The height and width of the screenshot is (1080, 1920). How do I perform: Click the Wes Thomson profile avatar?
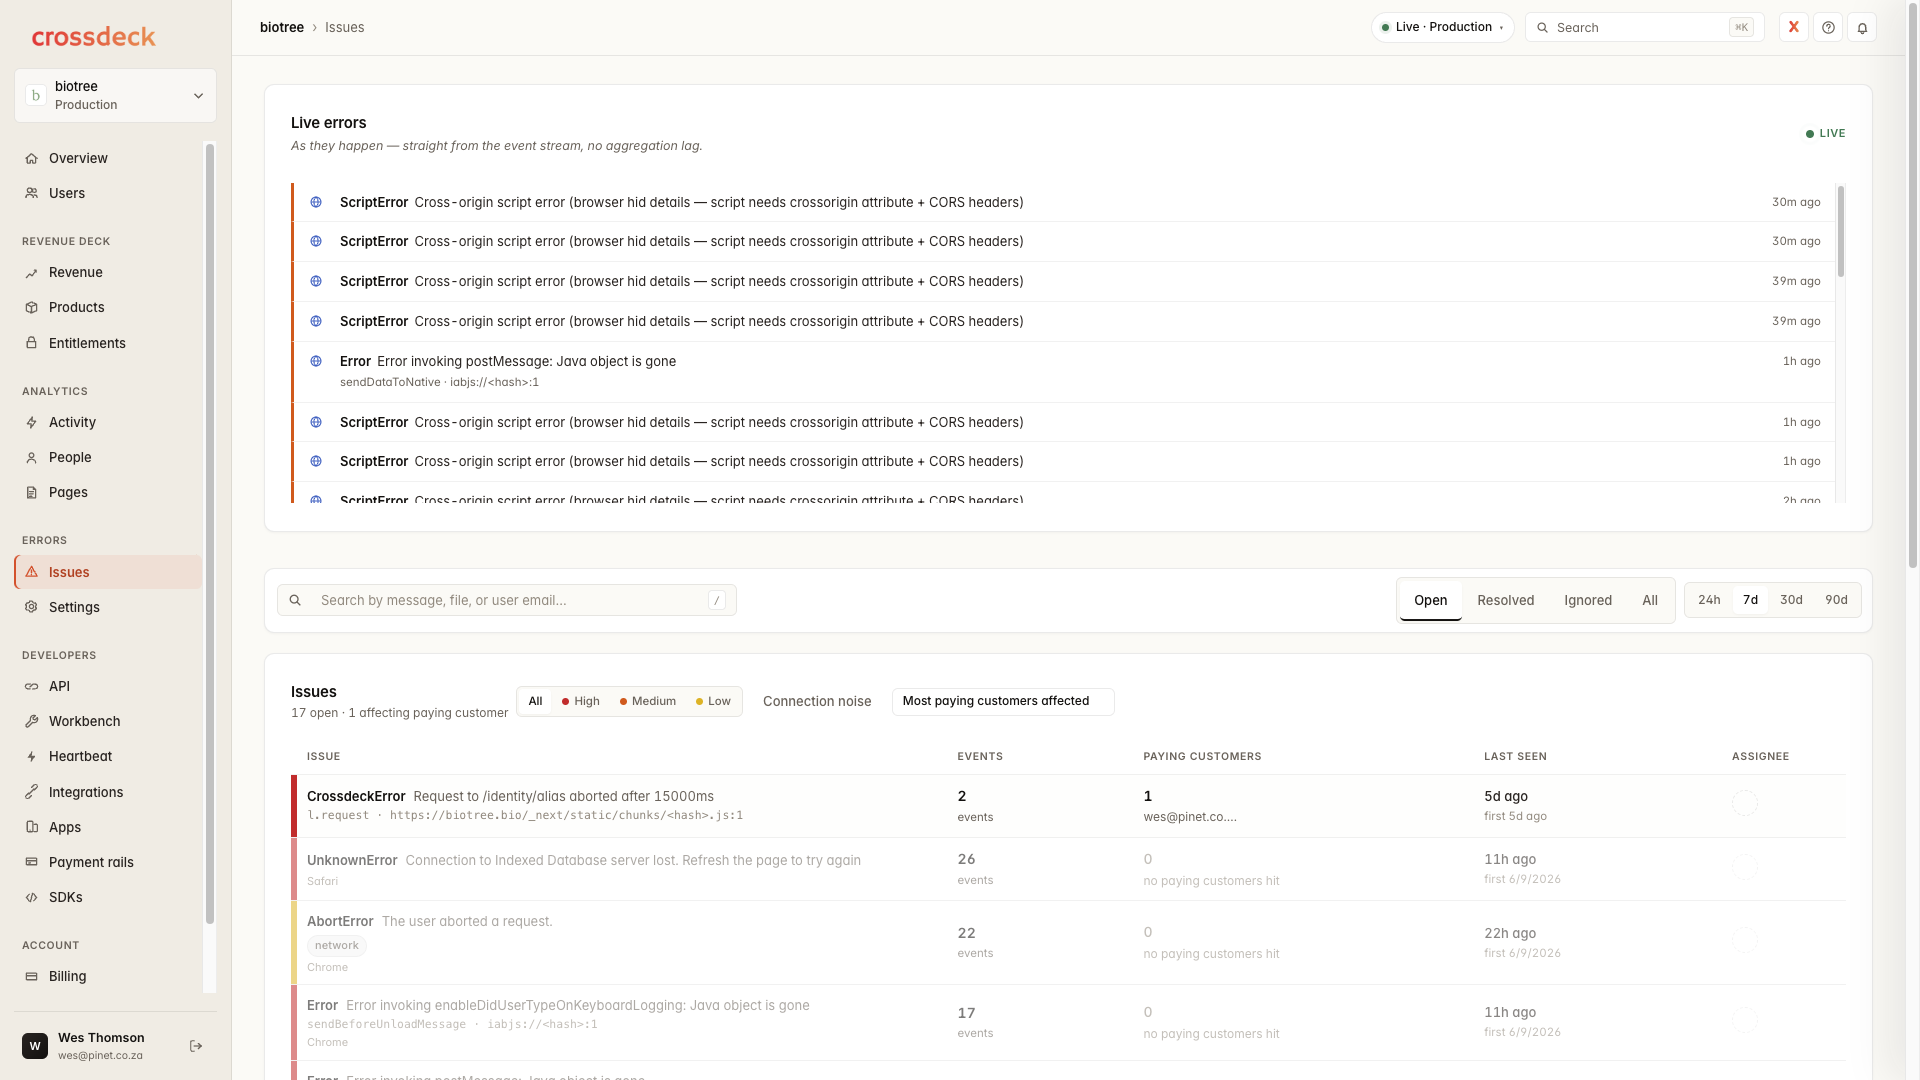click(35, 1046)
